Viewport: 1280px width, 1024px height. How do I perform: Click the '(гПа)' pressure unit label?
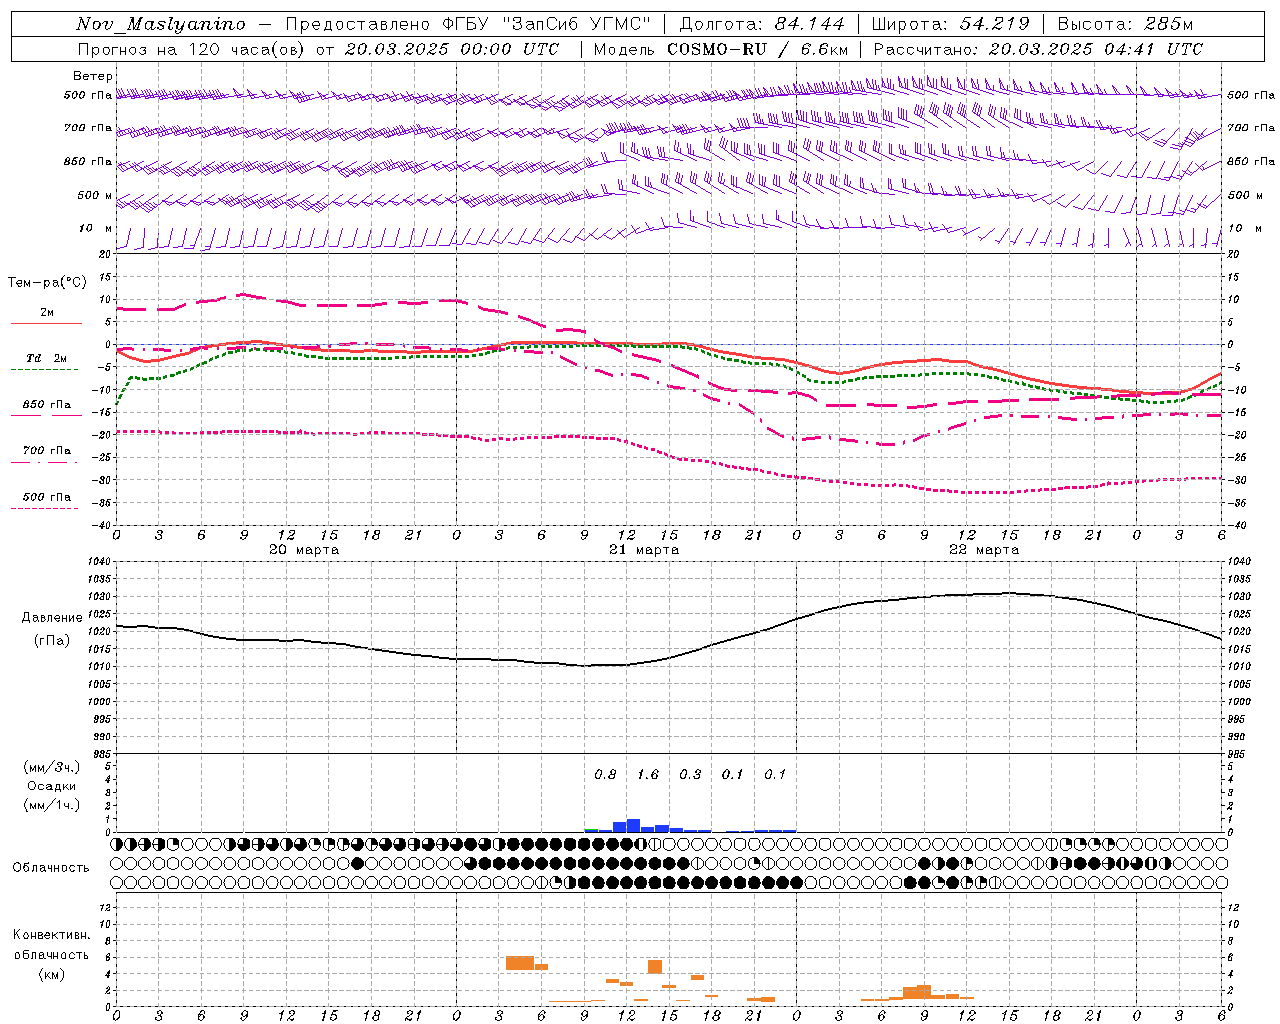click(52, 641)
